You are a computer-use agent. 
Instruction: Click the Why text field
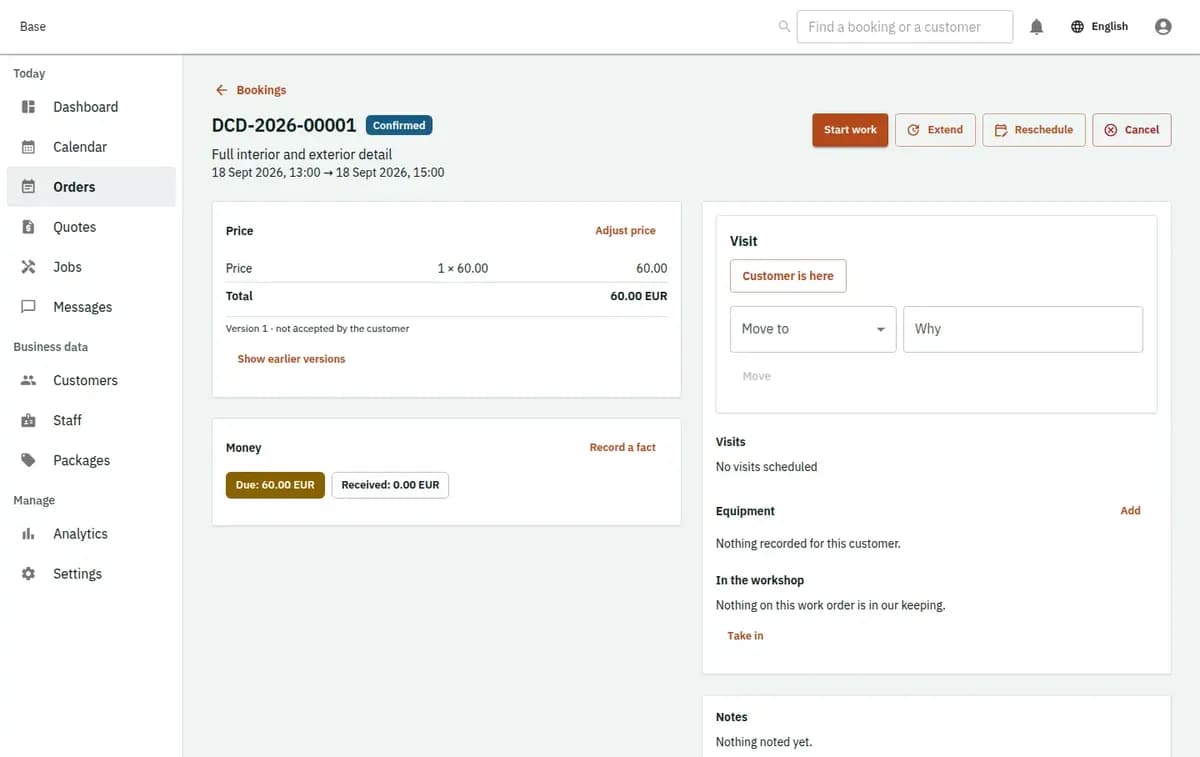pyautogui.click(x=1023, y=329)
